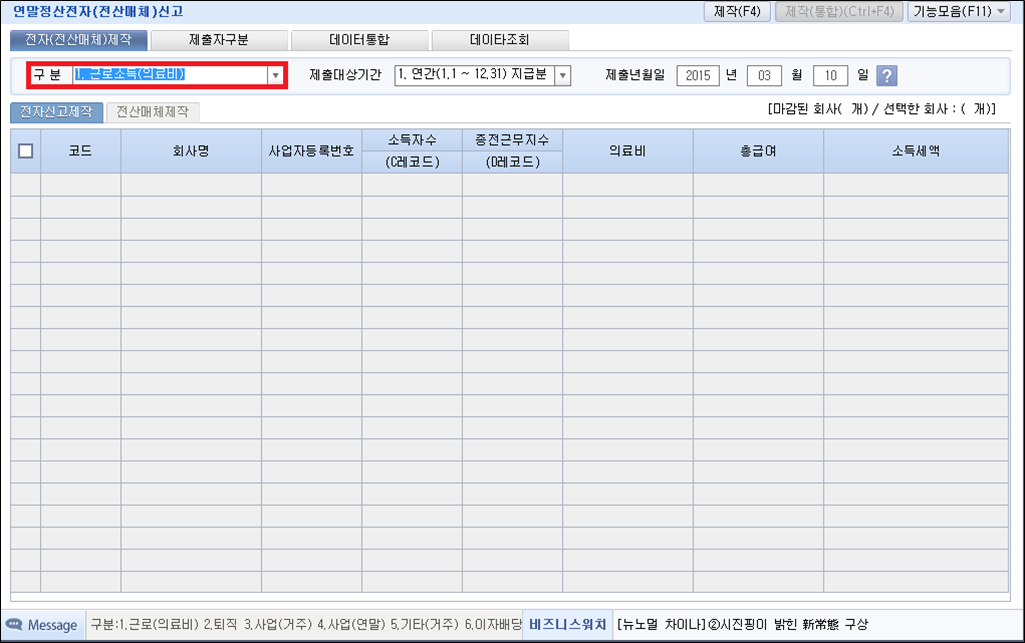Select the 전자(전산매체)제작 tab
Viewport: 1025px width, 643px height.
click(79, 41)
